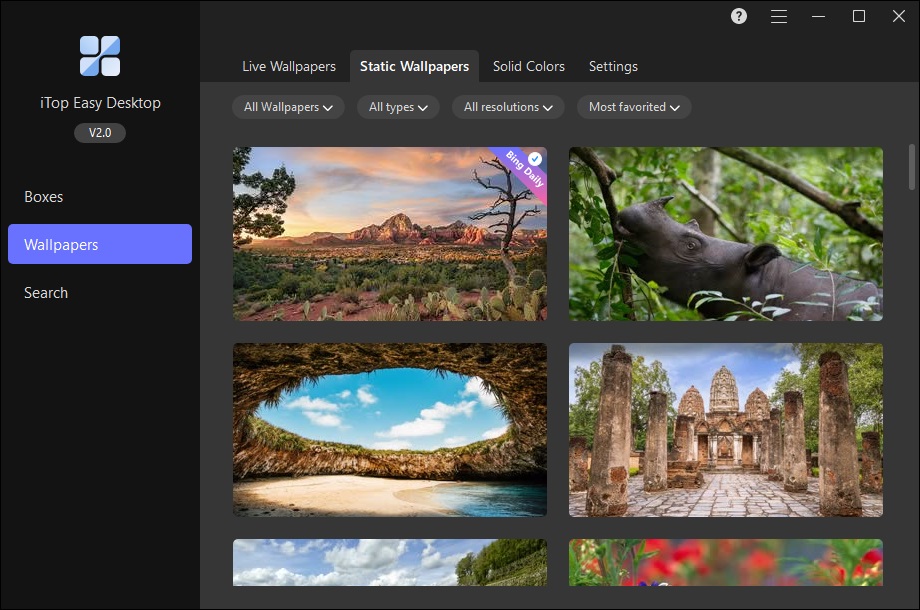Open the Settings tab

click(613, 66)
